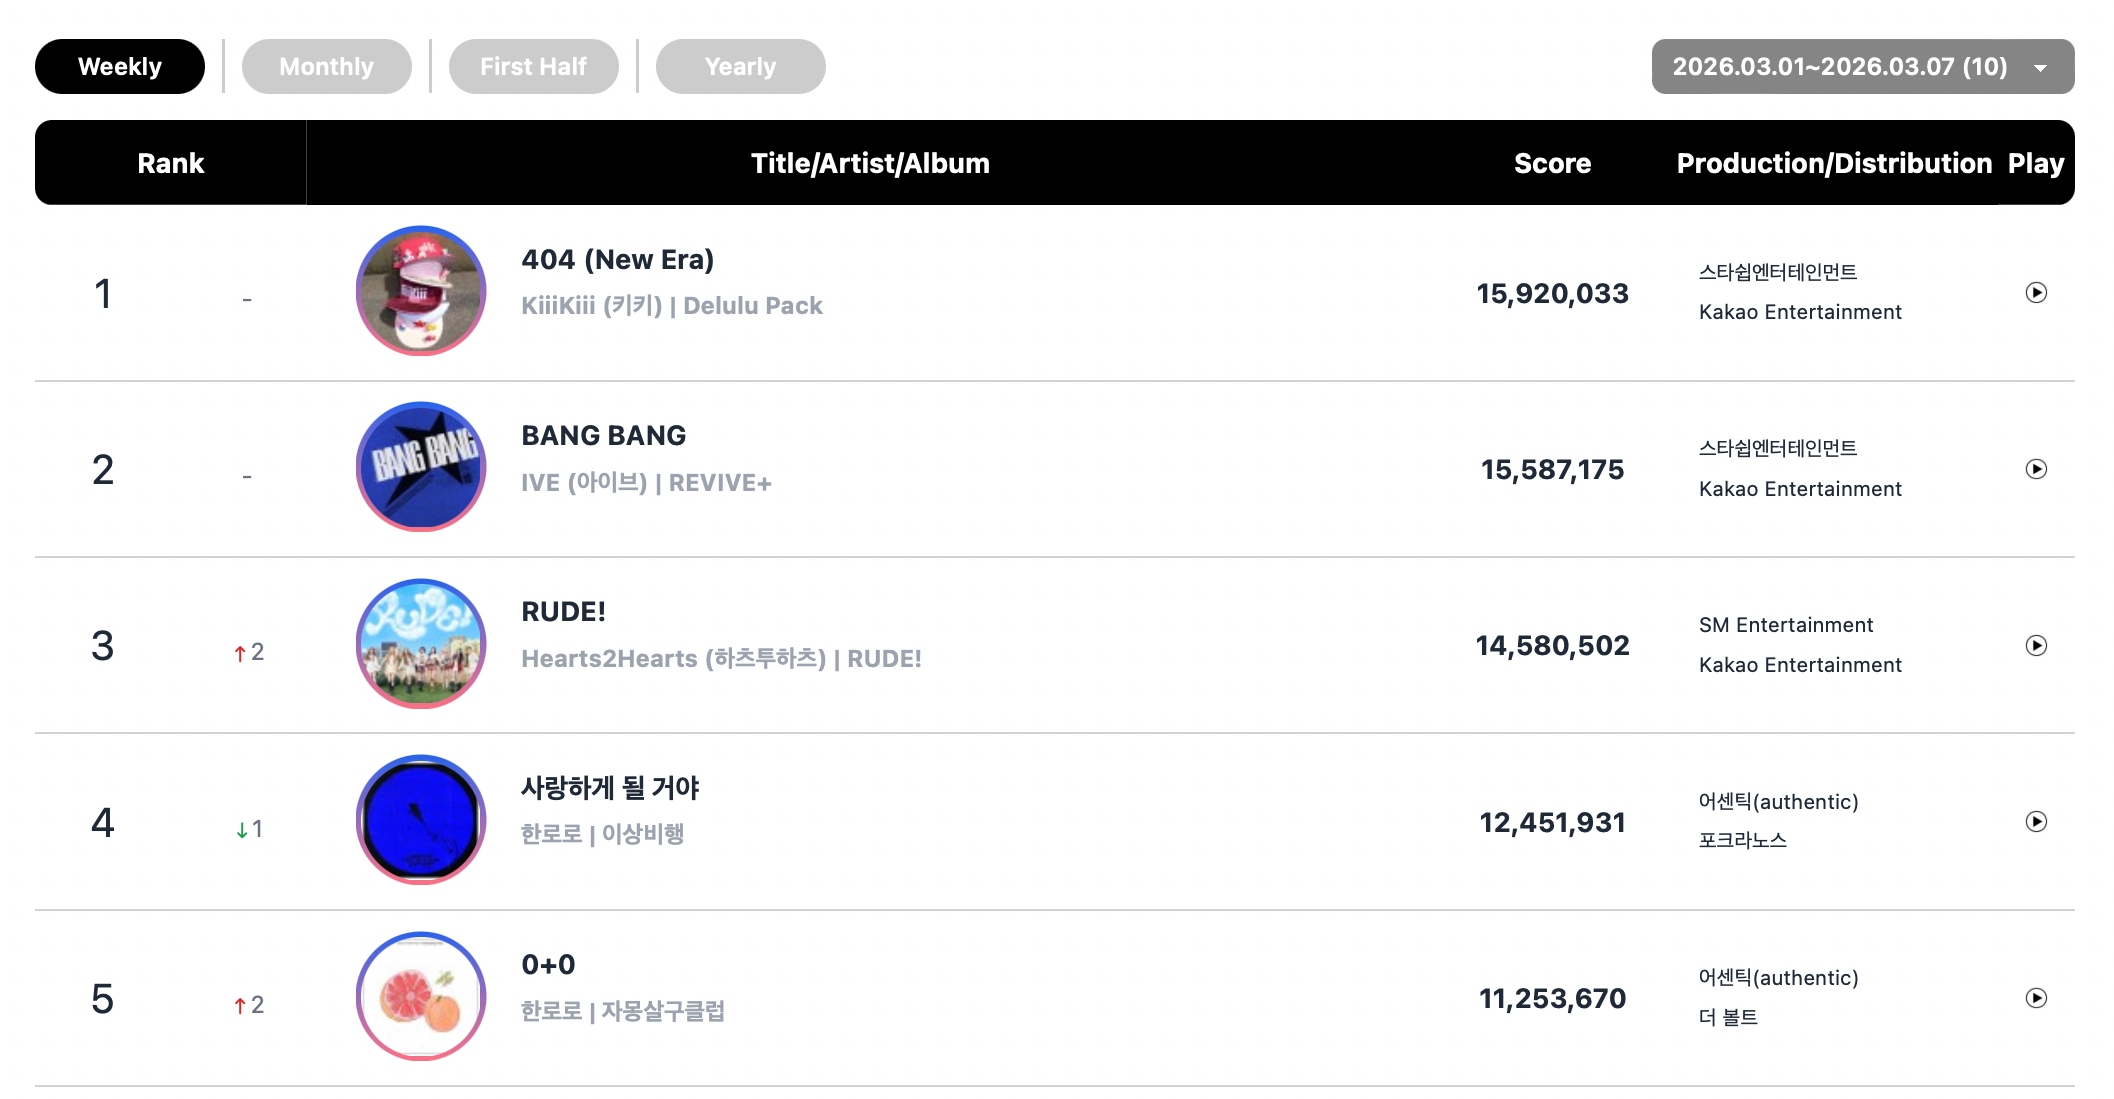Play the song 404 (New Era)

point(2036,293)
